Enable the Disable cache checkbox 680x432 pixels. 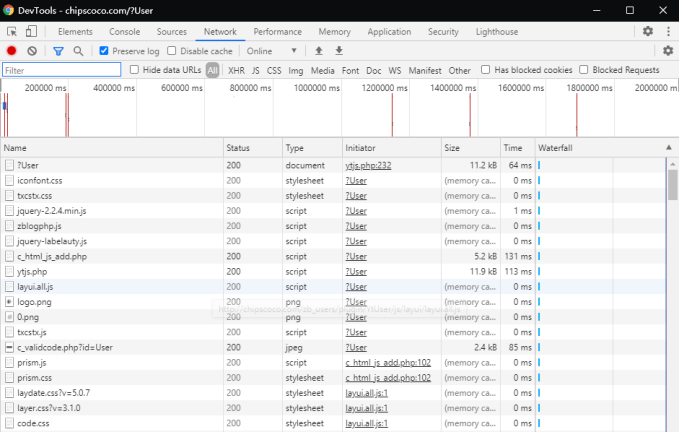172,51
